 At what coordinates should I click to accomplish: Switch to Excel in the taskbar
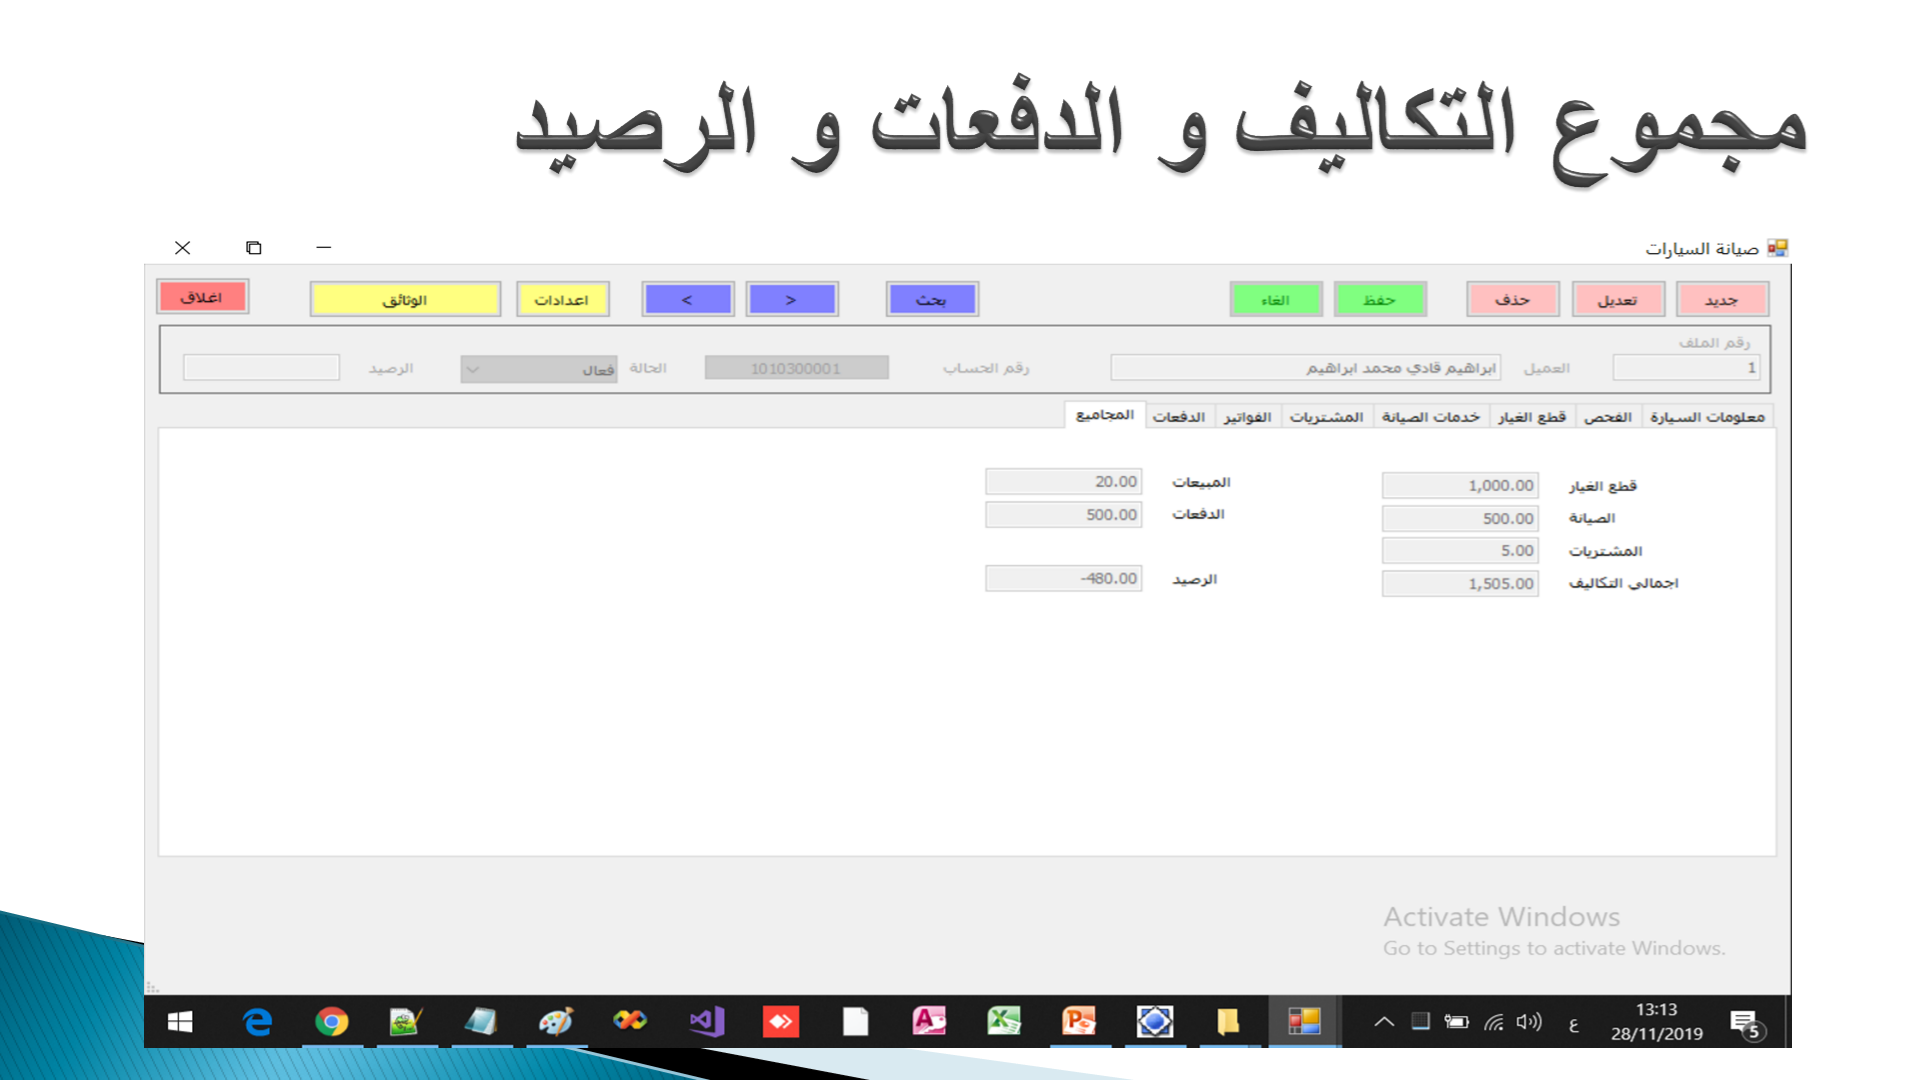click(1004, 1021)
